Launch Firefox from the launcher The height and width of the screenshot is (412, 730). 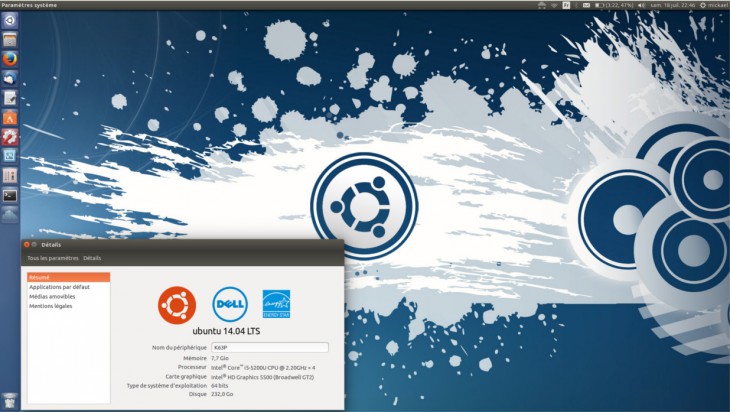click(x=10, y=60)
